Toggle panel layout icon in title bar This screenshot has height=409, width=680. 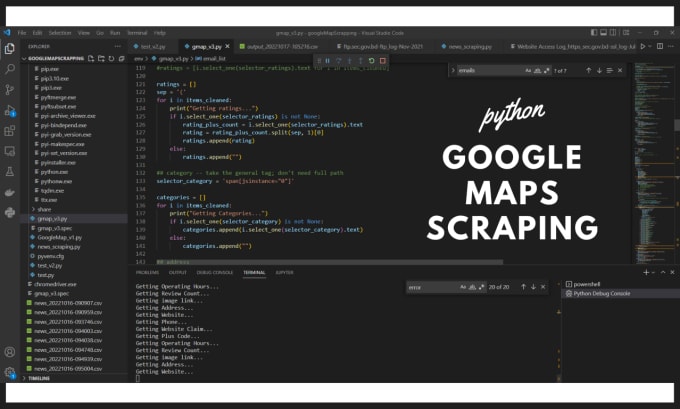click(x=604, y=33)
